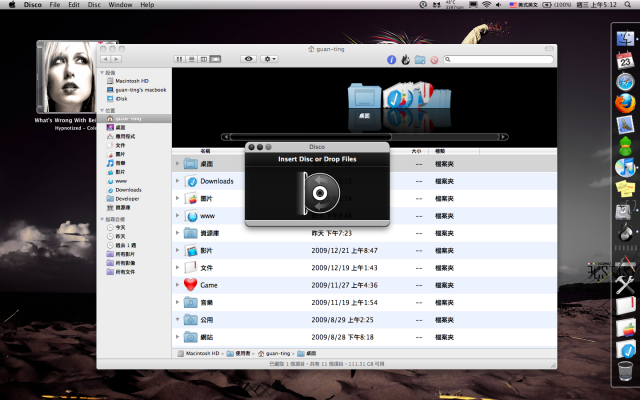This screenshot has width=640, height=400.
Task: Open the Disco application menu
Action: point(33,5)
